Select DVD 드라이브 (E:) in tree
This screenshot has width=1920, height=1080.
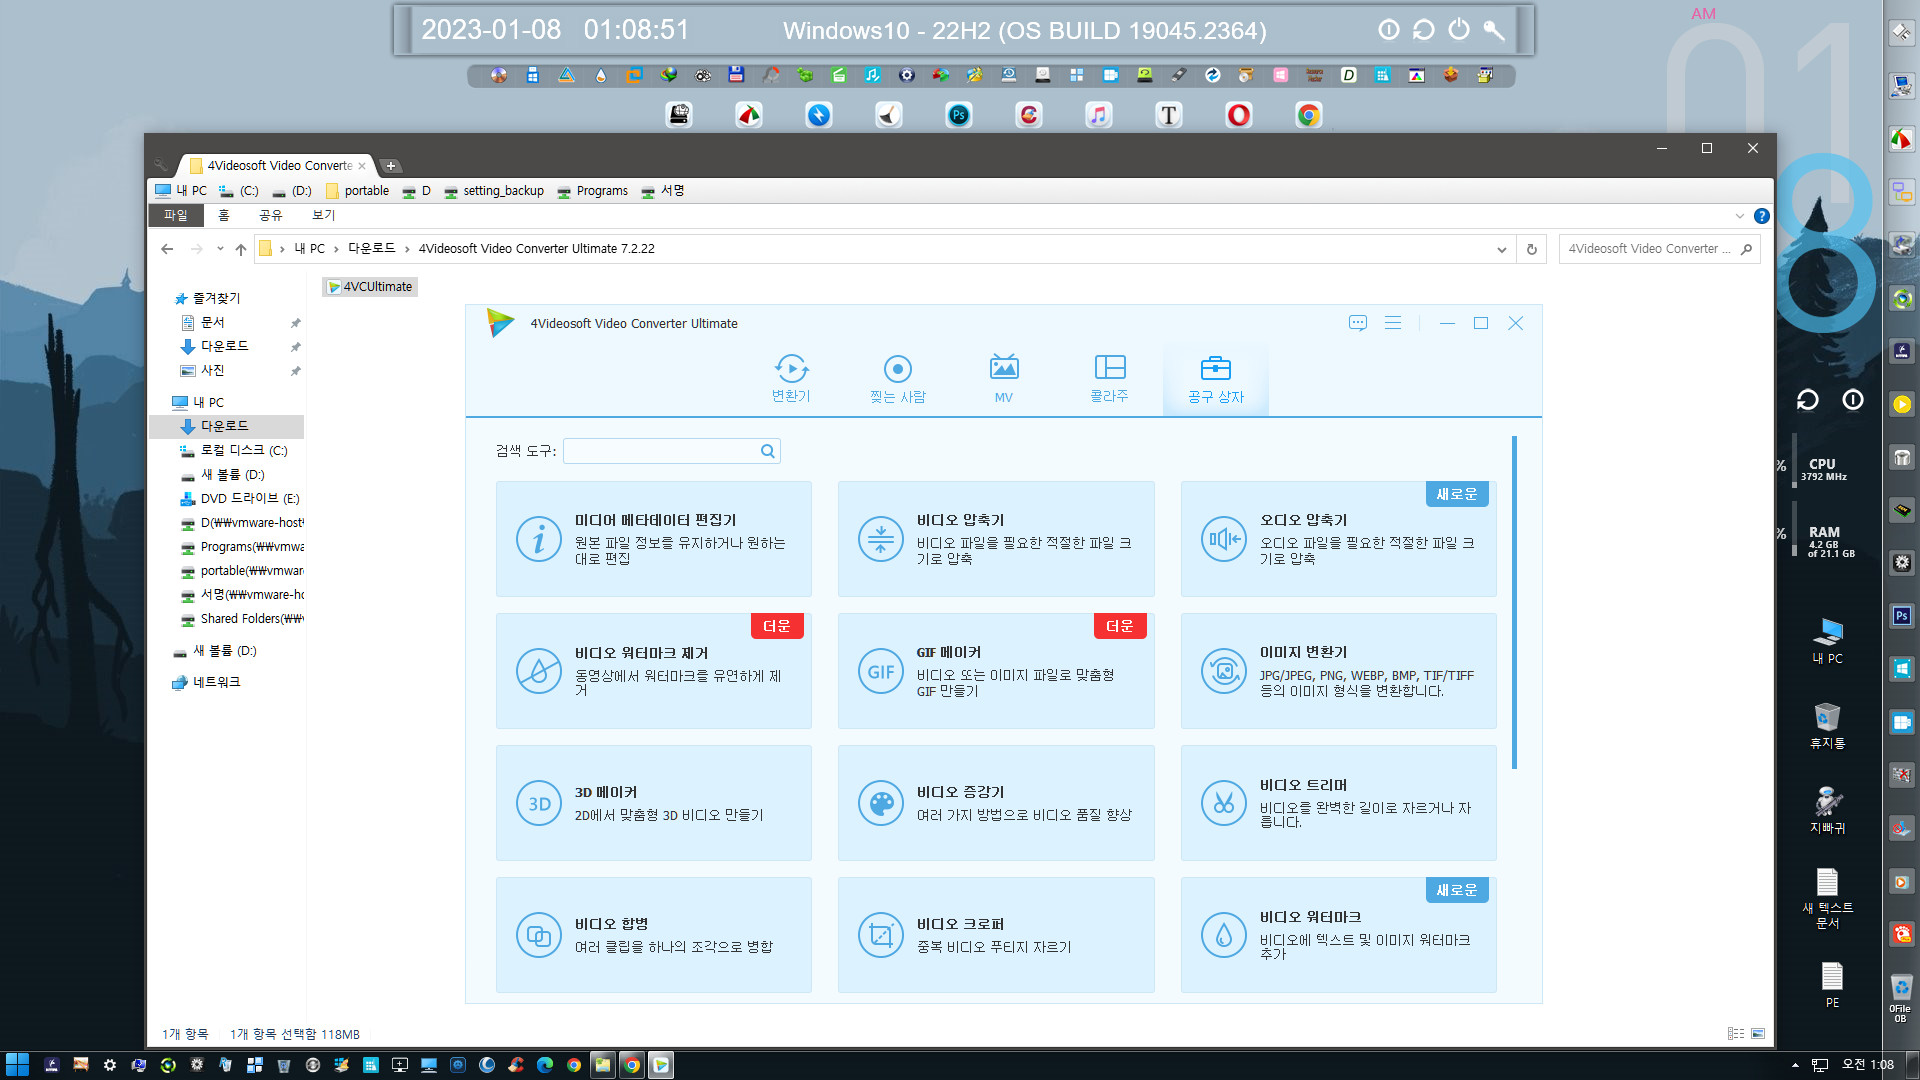249,498
